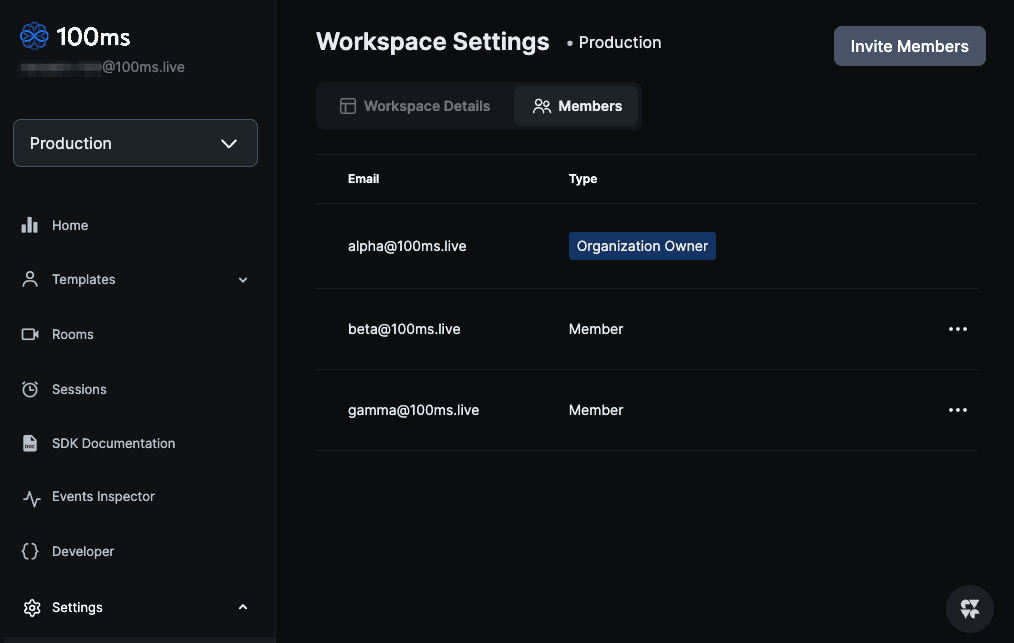Open Sessions from the sidebar

(79, 389)
